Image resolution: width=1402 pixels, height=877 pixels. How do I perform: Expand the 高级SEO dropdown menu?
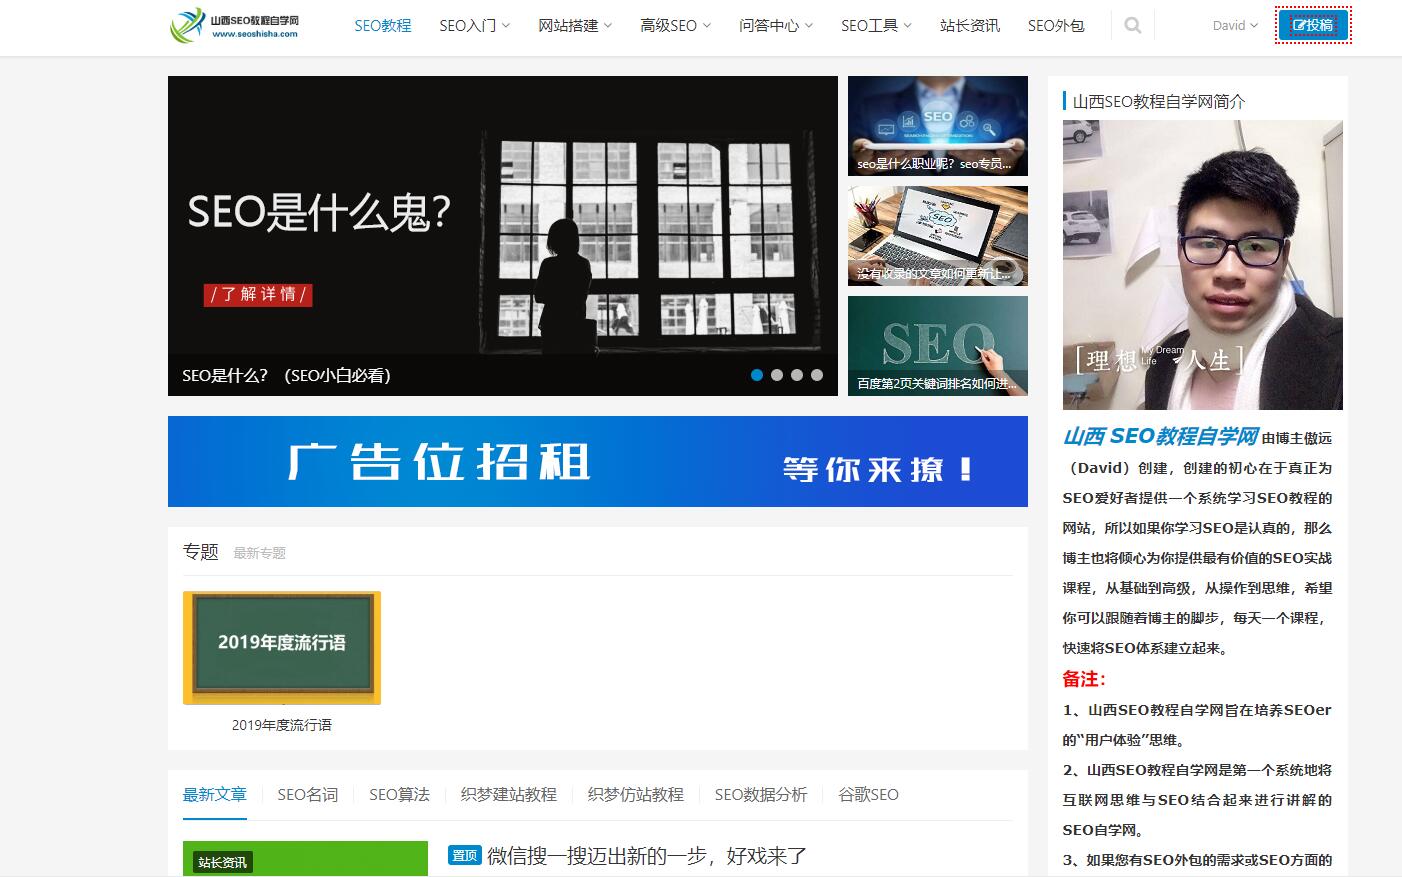(x=676, y=26)
